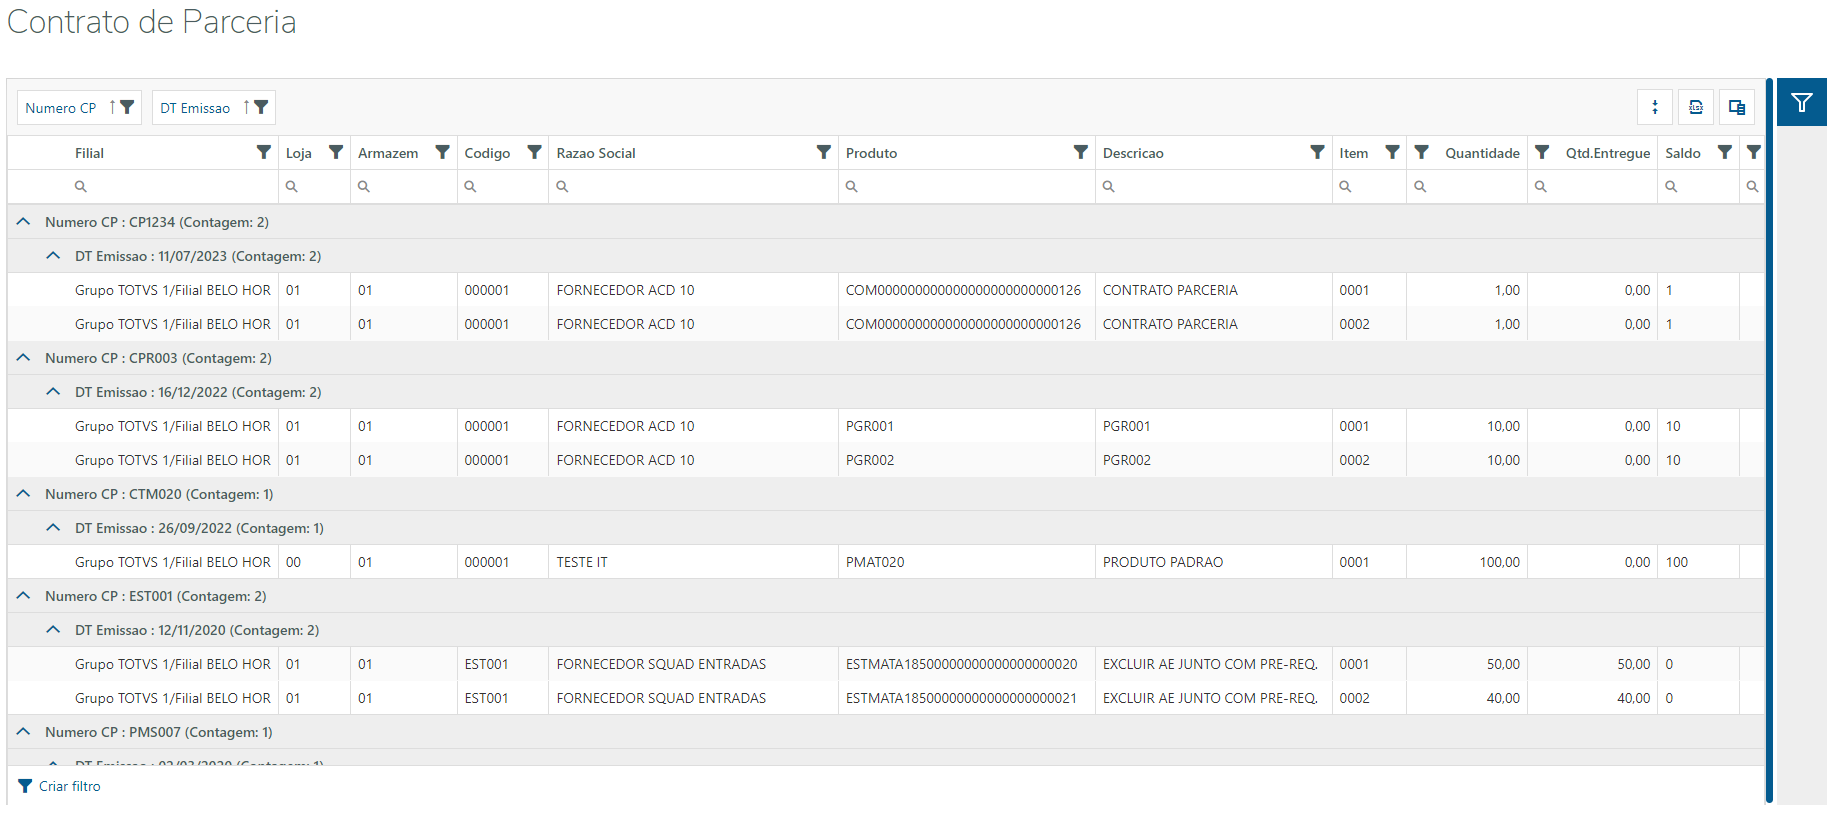Open the column chooser icon
This screenshot has height=815, width=1834.
1737,107
